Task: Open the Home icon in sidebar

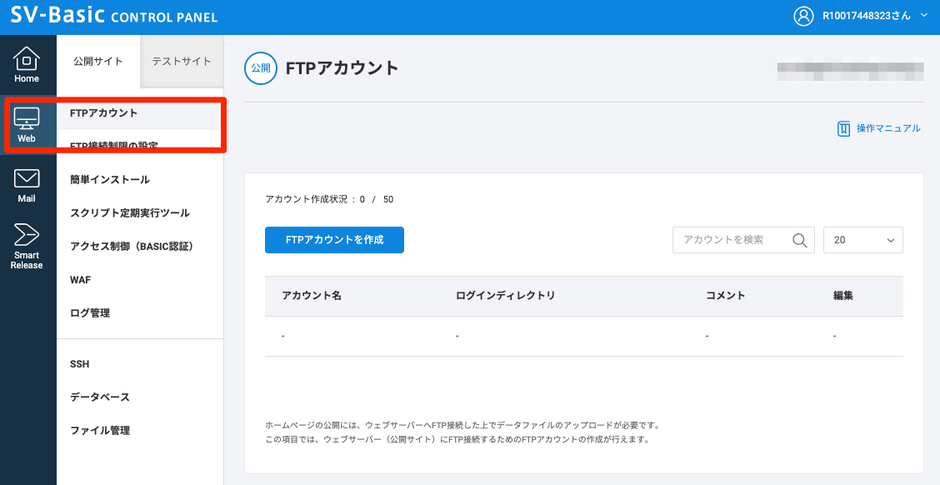Action: 27,60
